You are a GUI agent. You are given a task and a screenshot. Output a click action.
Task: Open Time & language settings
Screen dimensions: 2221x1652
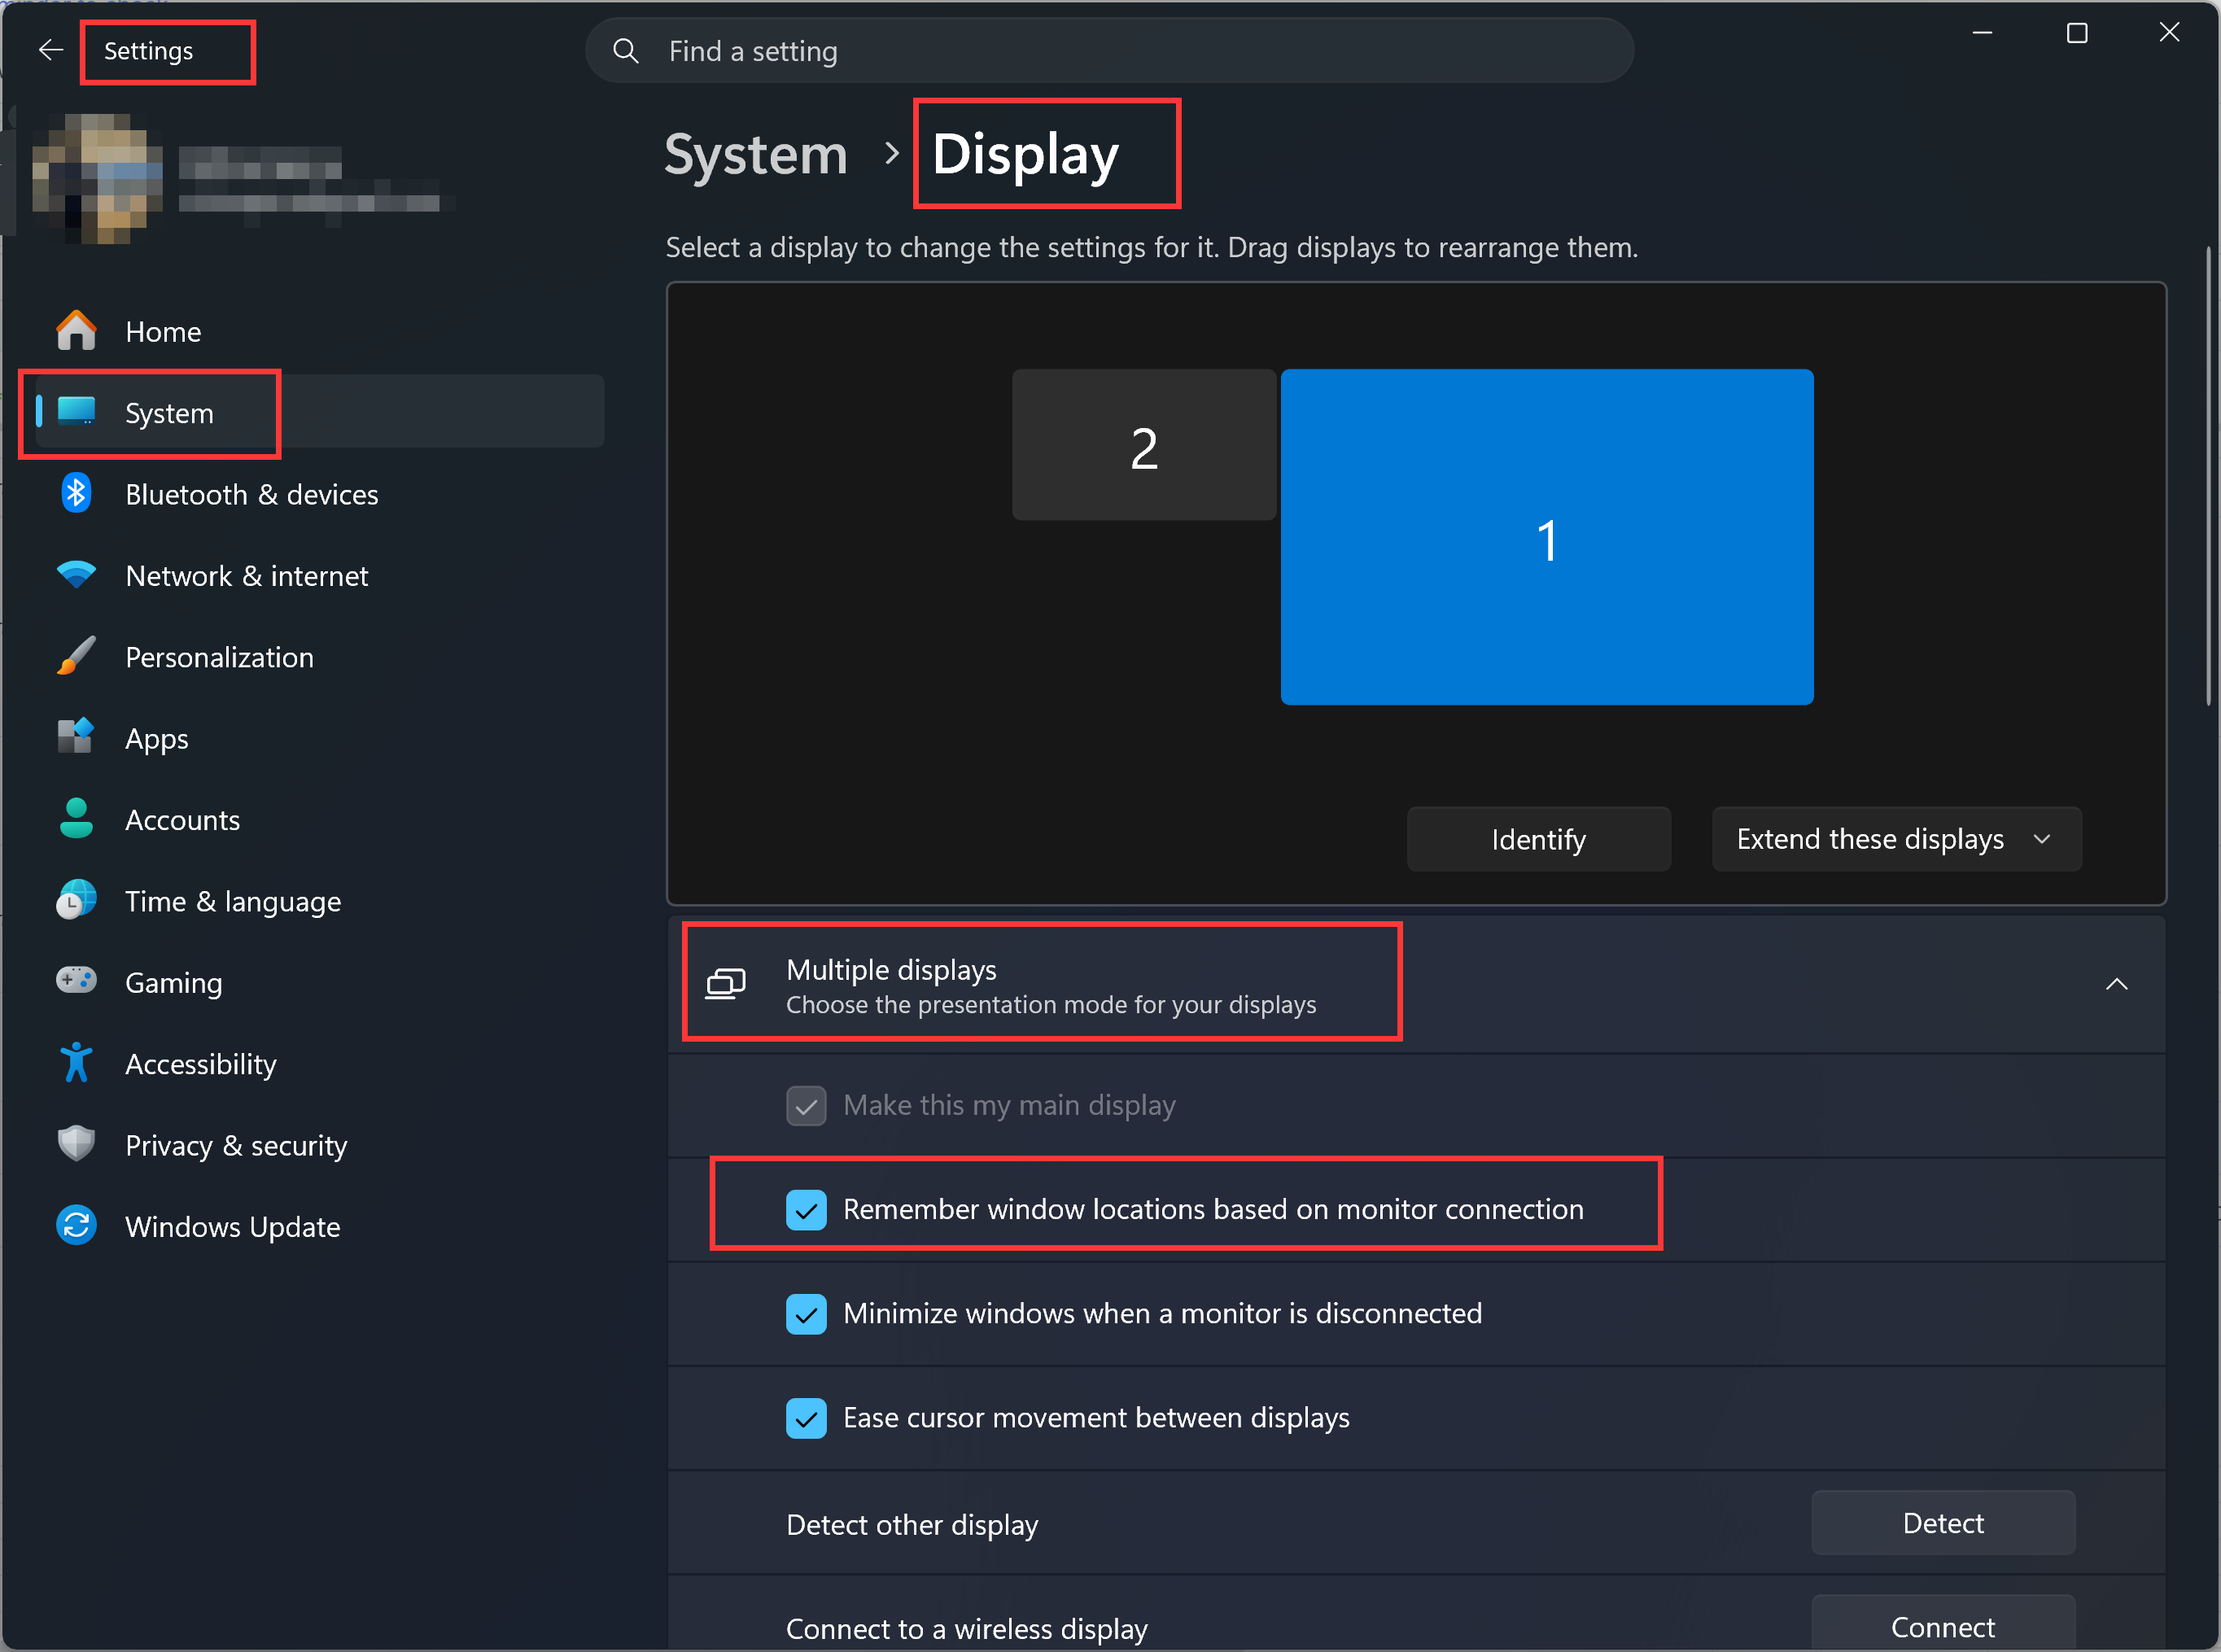320,901
